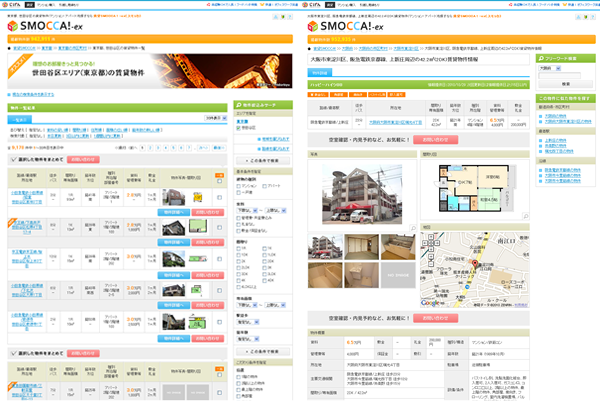Click the red location pin on the map
600x401 pixels.
tap(477, 264)
